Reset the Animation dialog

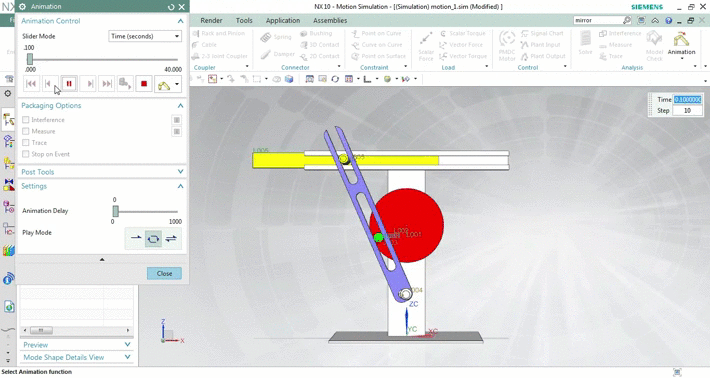click(x=171, y=7)
